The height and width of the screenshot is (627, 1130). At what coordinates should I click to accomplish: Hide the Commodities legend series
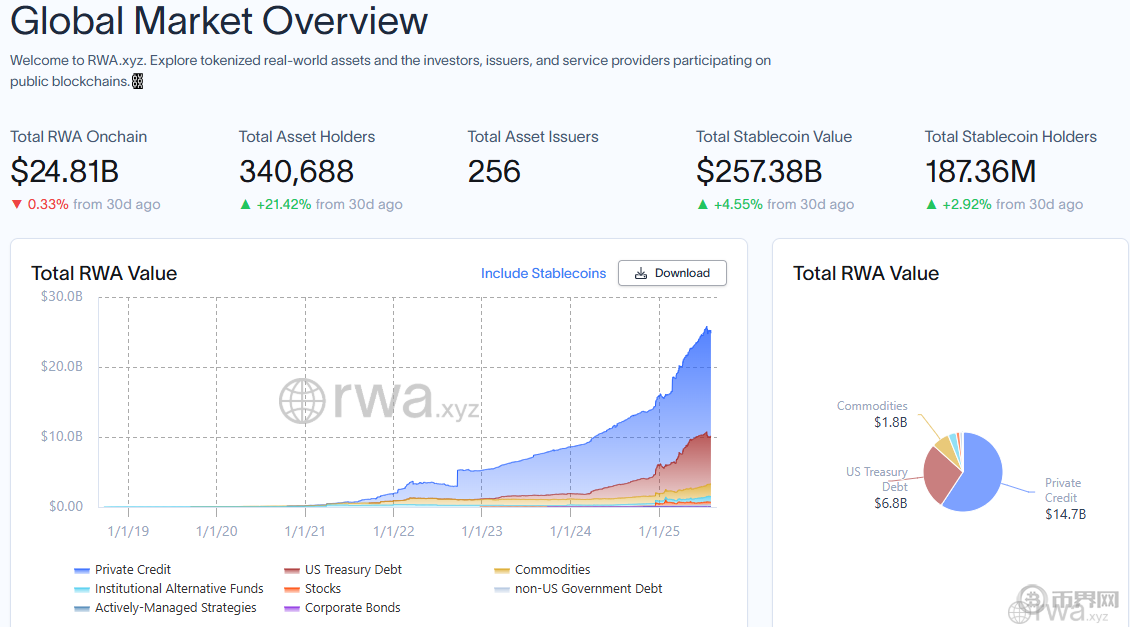[551, 570]
